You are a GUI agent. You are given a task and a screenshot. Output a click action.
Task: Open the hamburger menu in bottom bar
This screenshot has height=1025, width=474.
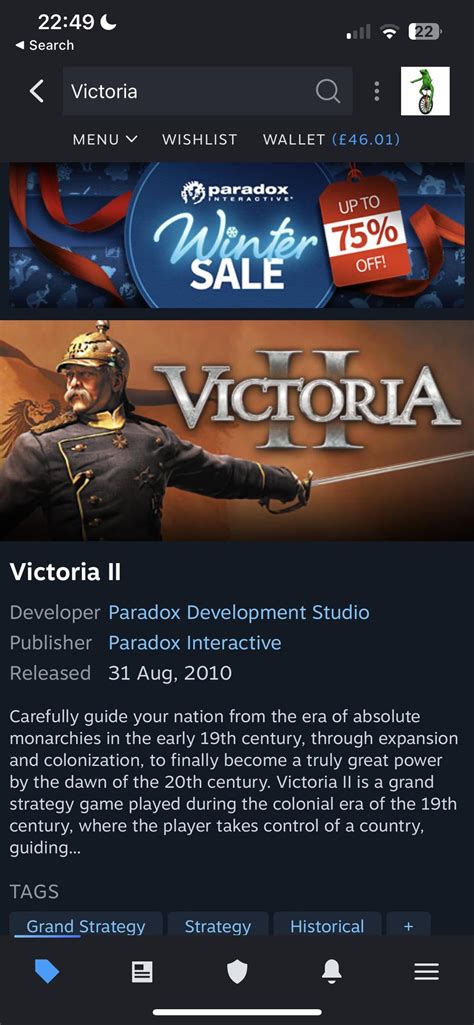point(426,972)
